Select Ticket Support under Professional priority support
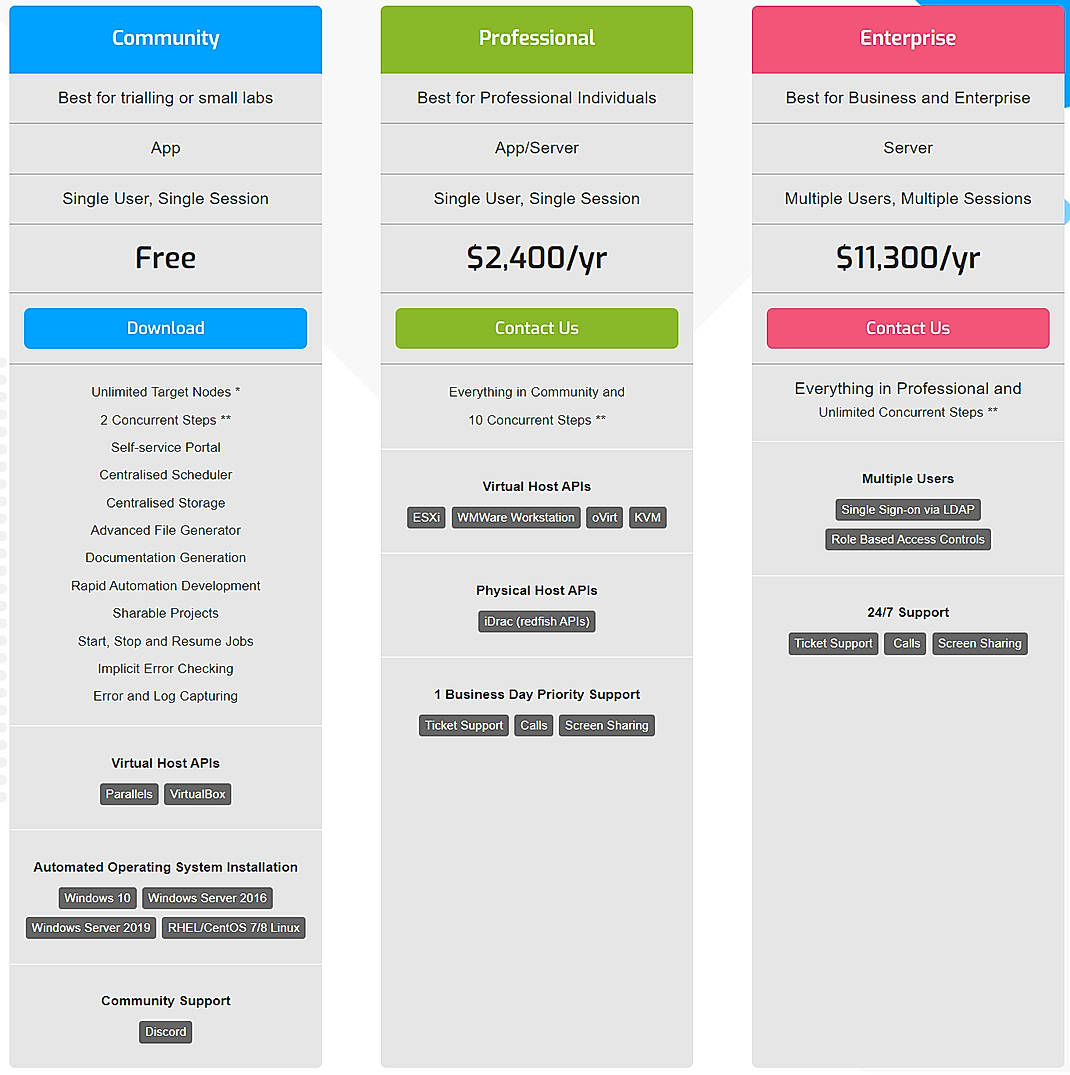The image size is (1070, 1075). [463, 724]
